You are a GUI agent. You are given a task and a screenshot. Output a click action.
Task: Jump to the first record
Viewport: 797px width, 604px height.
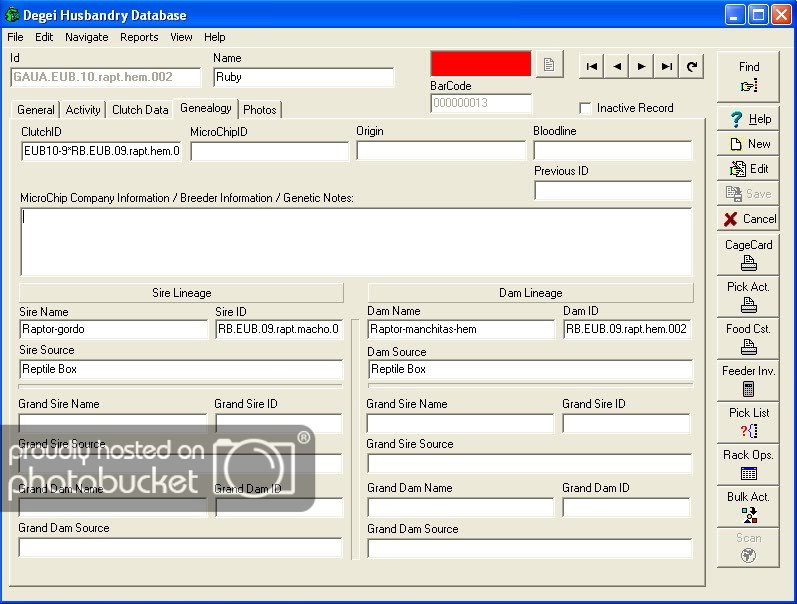coord(592,66)
